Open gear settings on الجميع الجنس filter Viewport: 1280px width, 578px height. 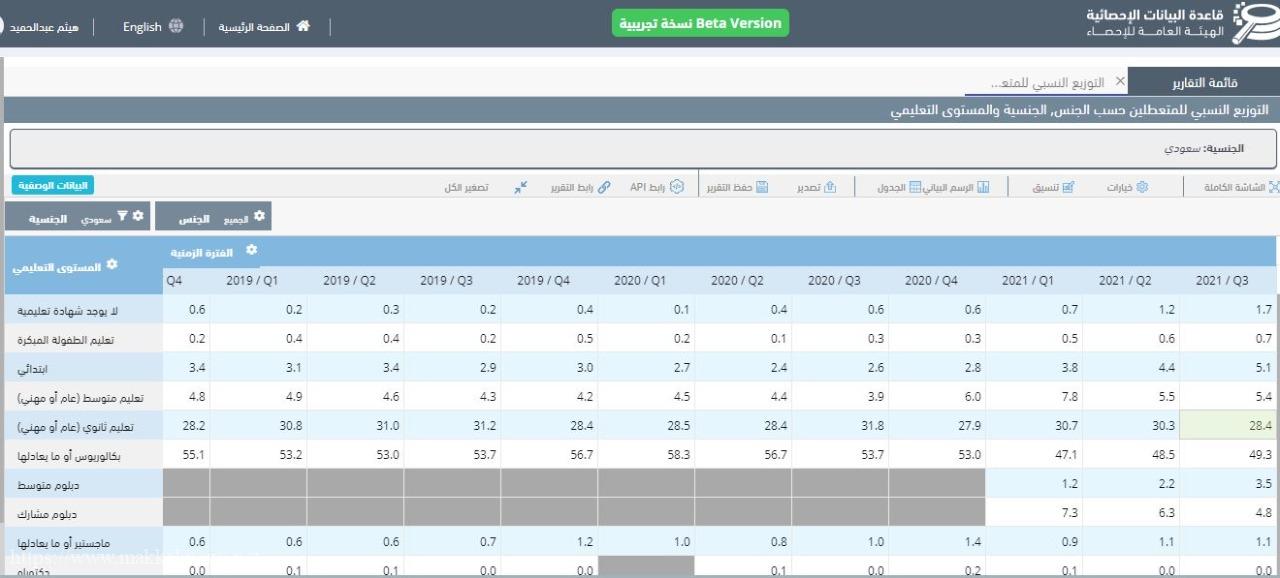click(x=260, y=217)
